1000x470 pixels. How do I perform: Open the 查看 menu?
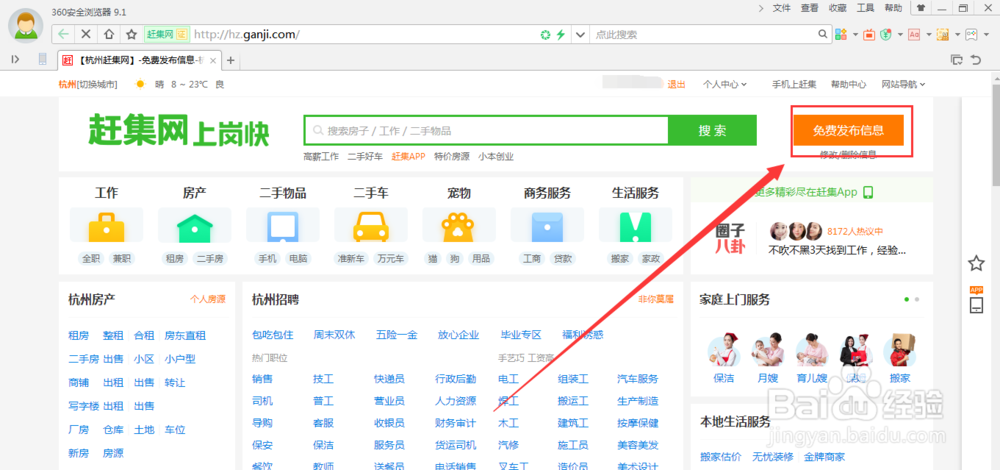[x=809, y=8]
